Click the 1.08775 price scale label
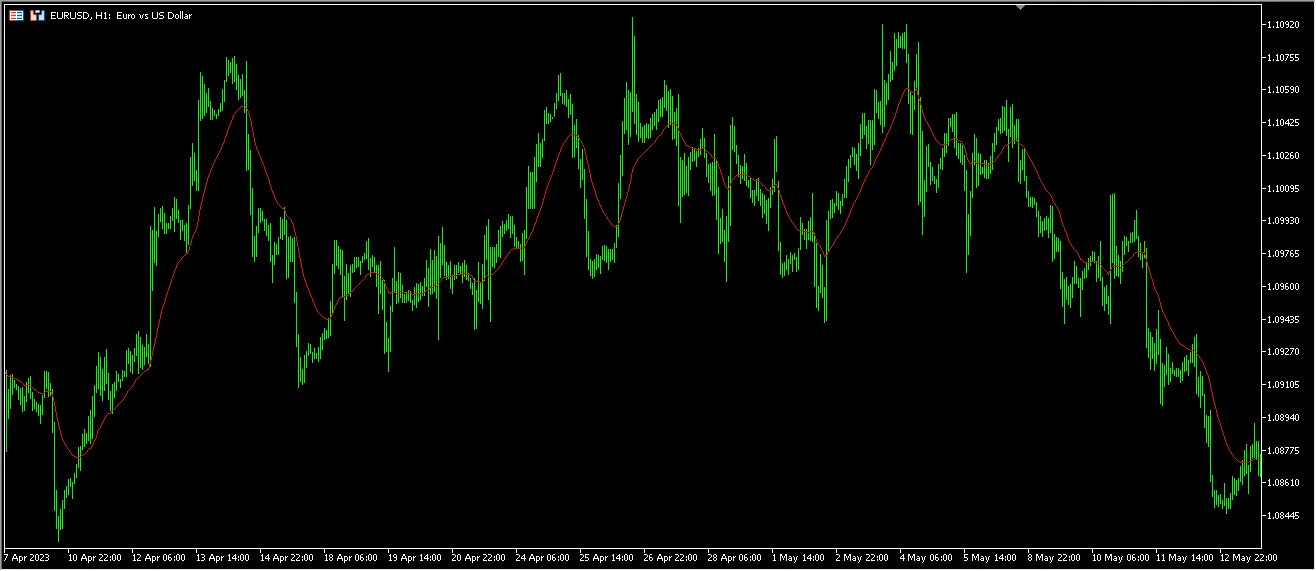Viewport: 1316px width, 571px height. point(1286,450)
